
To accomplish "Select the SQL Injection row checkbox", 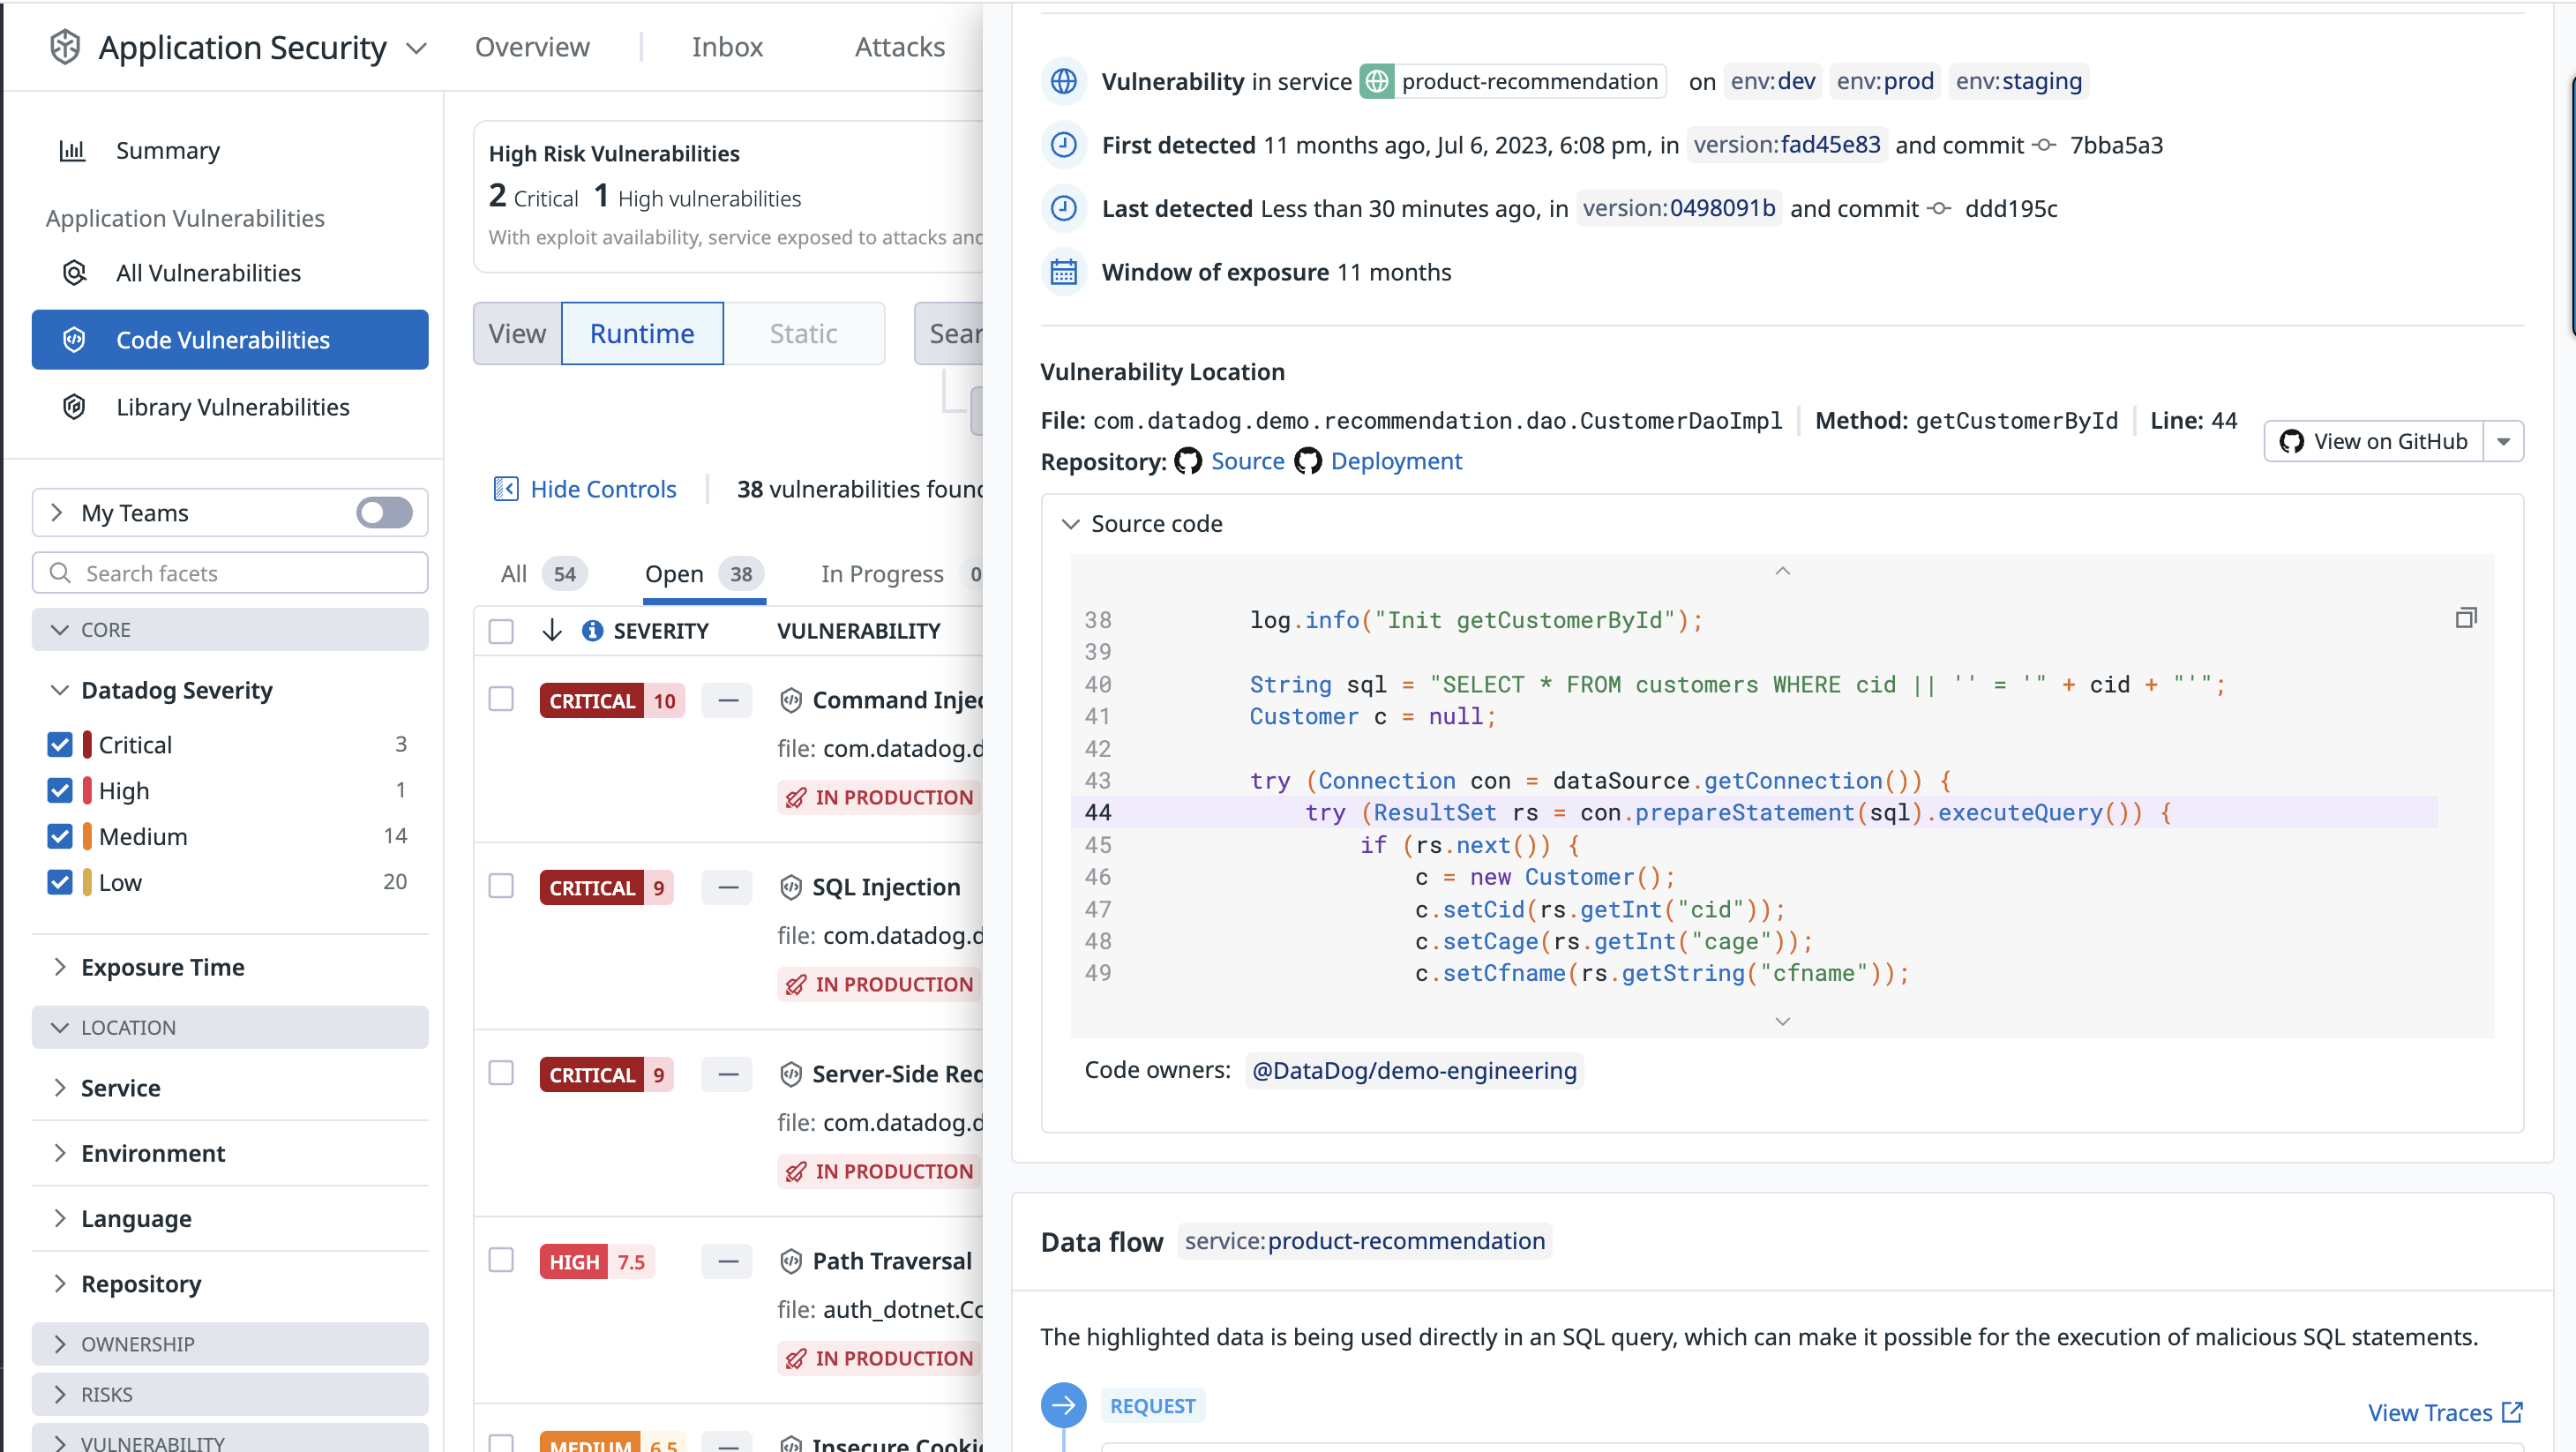I will (x=501, y=887).
